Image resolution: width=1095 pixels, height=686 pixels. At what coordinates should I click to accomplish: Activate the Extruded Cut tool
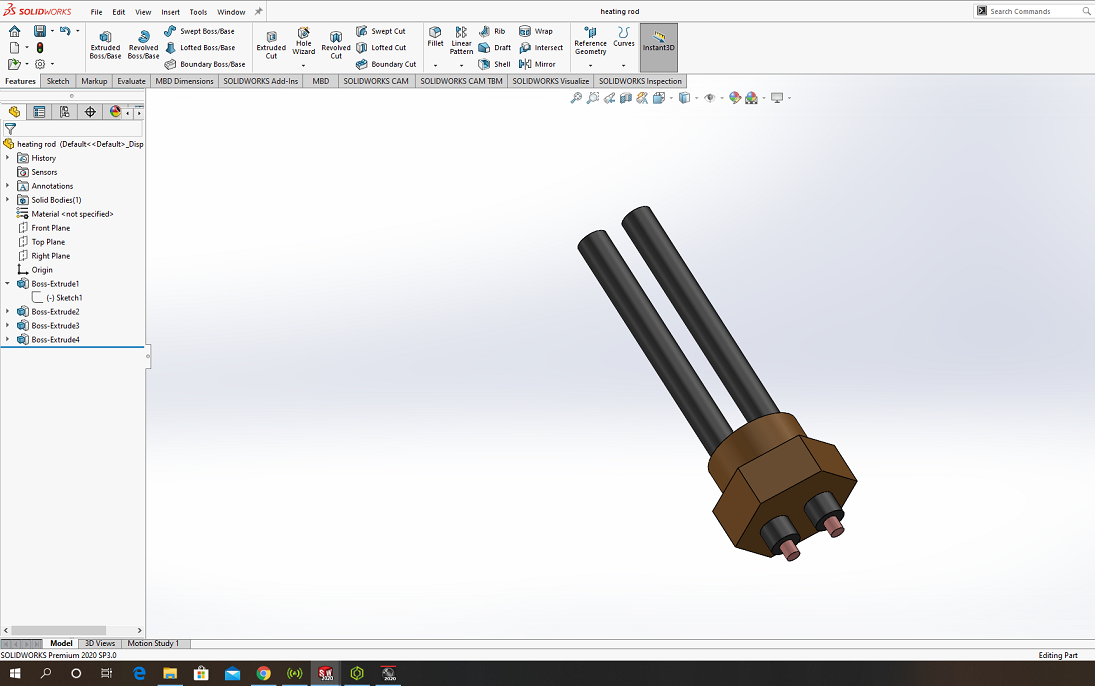(x=271, y=45)
